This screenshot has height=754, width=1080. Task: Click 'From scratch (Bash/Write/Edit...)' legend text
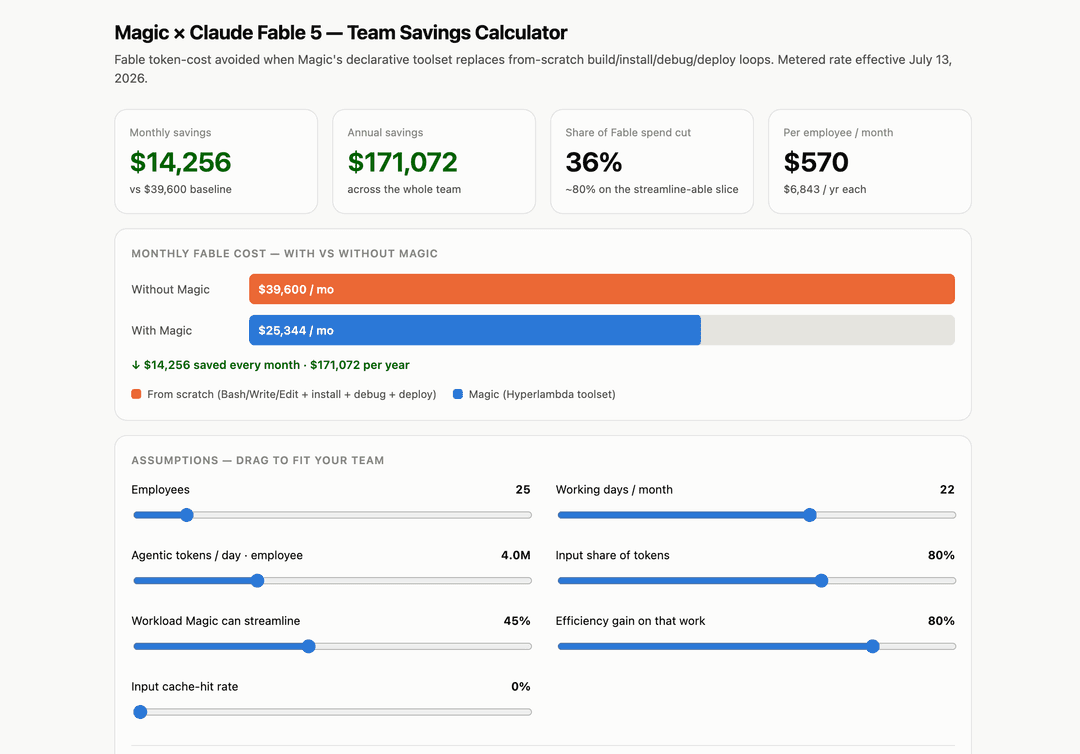tap(291, 394)
